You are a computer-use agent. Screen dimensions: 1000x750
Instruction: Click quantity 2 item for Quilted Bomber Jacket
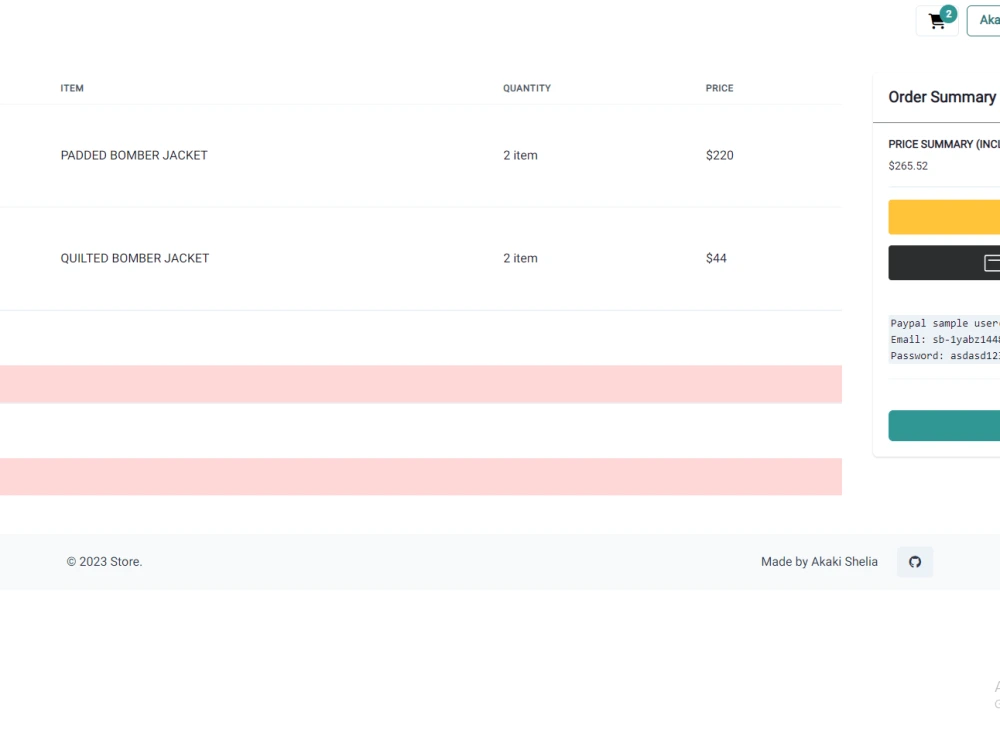coord(520,258)
